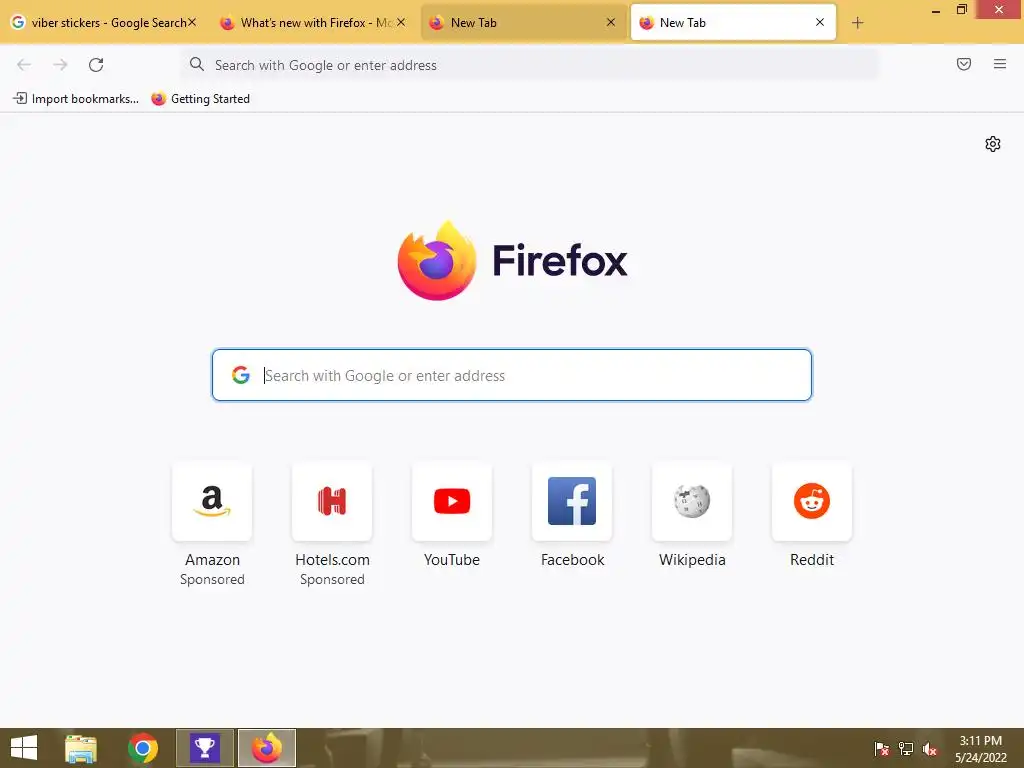Close the viber stickers tab
The height and width of the screenshot is (768, 1024).
pyautogui.click(x=192, y=22)
